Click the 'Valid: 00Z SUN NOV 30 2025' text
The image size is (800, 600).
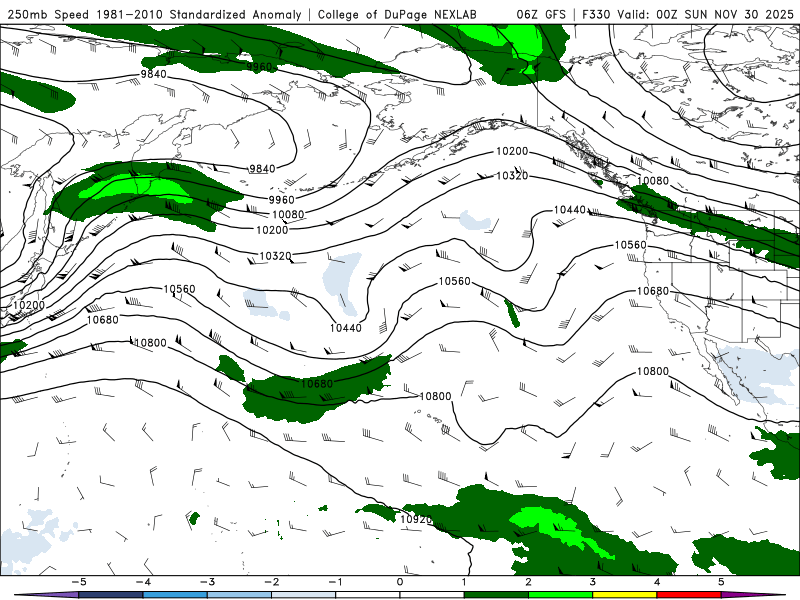(x=705, y=14)
